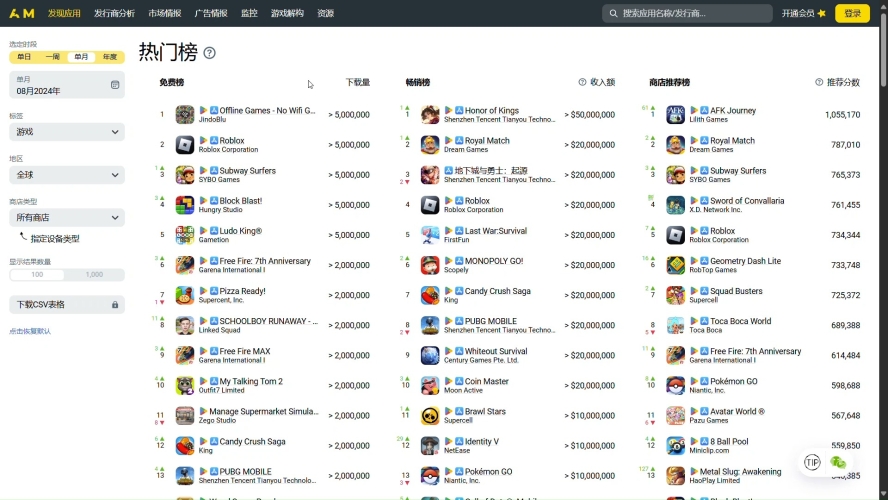Viewport: 888px width, 500px height.
Task: Open Coin Master app icon
Action: coord(430,386)
